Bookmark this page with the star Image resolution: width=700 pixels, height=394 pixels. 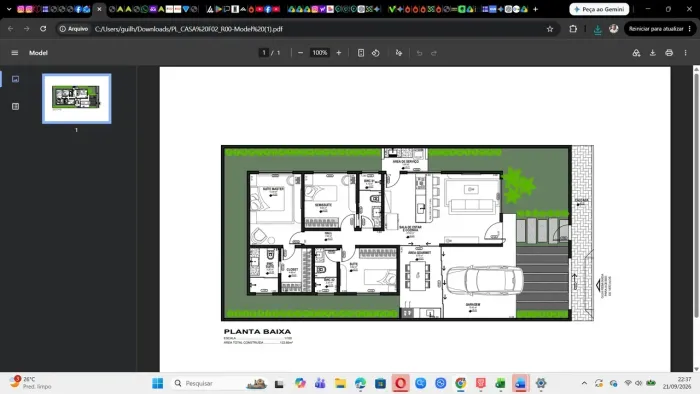[x=550, y=29]
